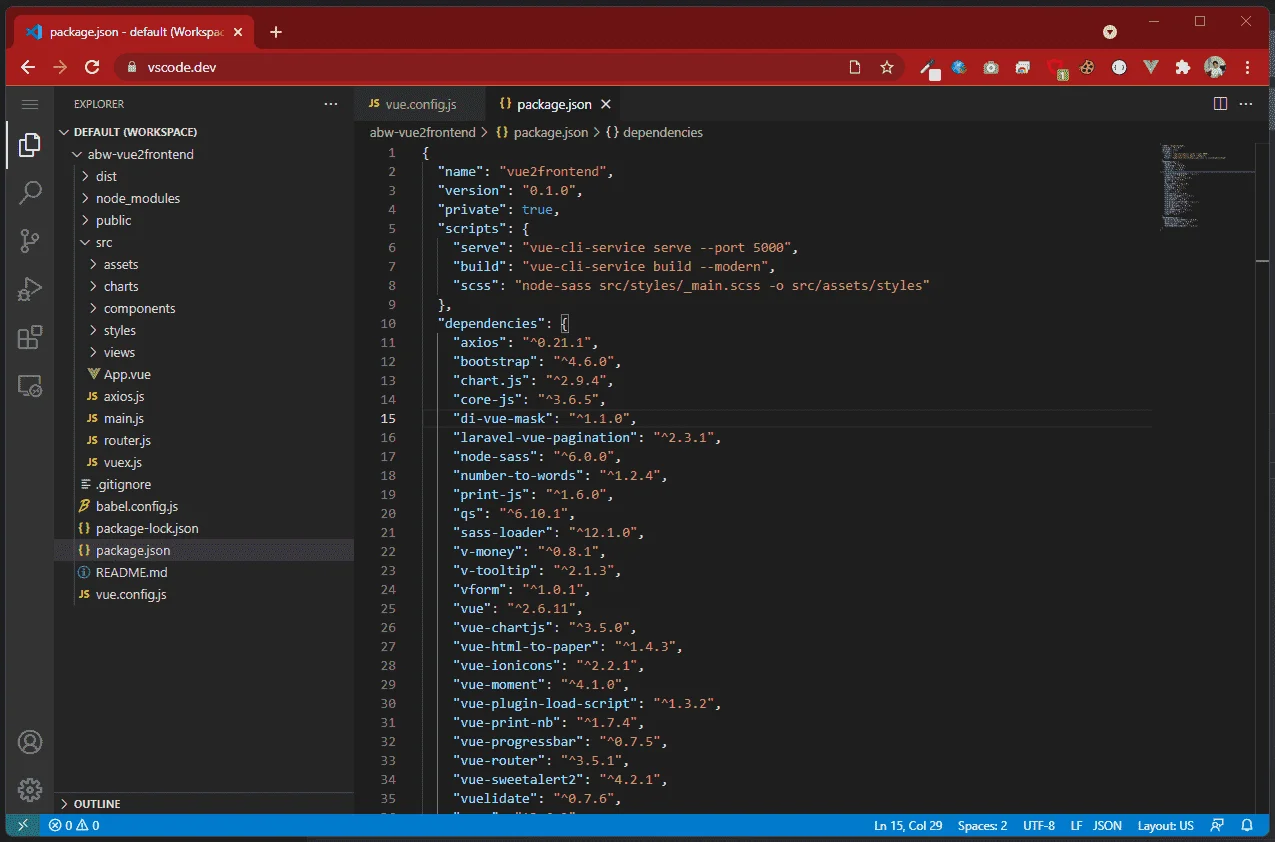Close the package.json editor tab
1275x842 pixels.
point(606,104)
